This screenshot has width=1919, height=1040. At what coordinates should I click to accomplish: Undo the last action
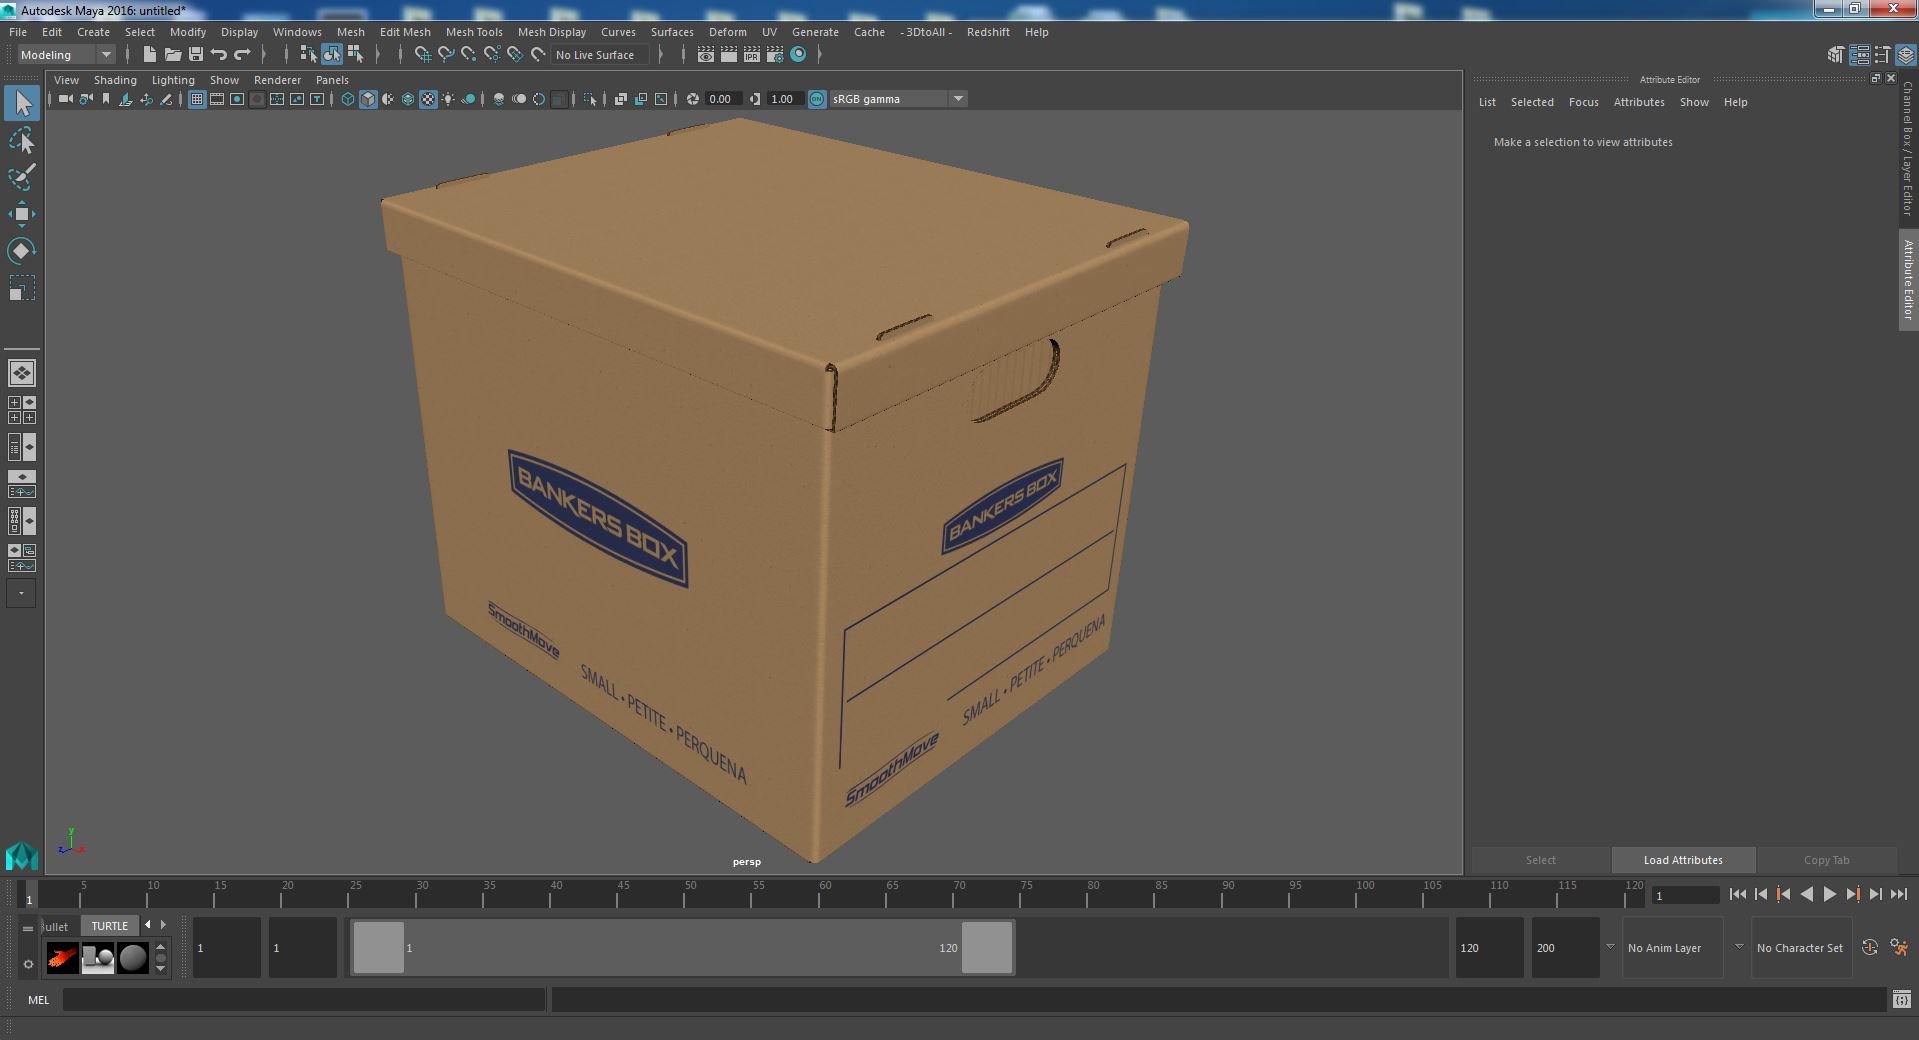pos(219,55)
